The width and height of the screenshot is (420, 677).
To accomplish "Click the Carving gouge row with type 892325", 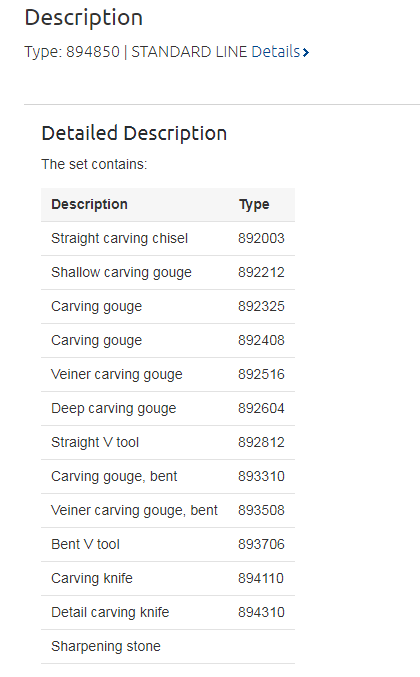I will (x=168, y=307).
